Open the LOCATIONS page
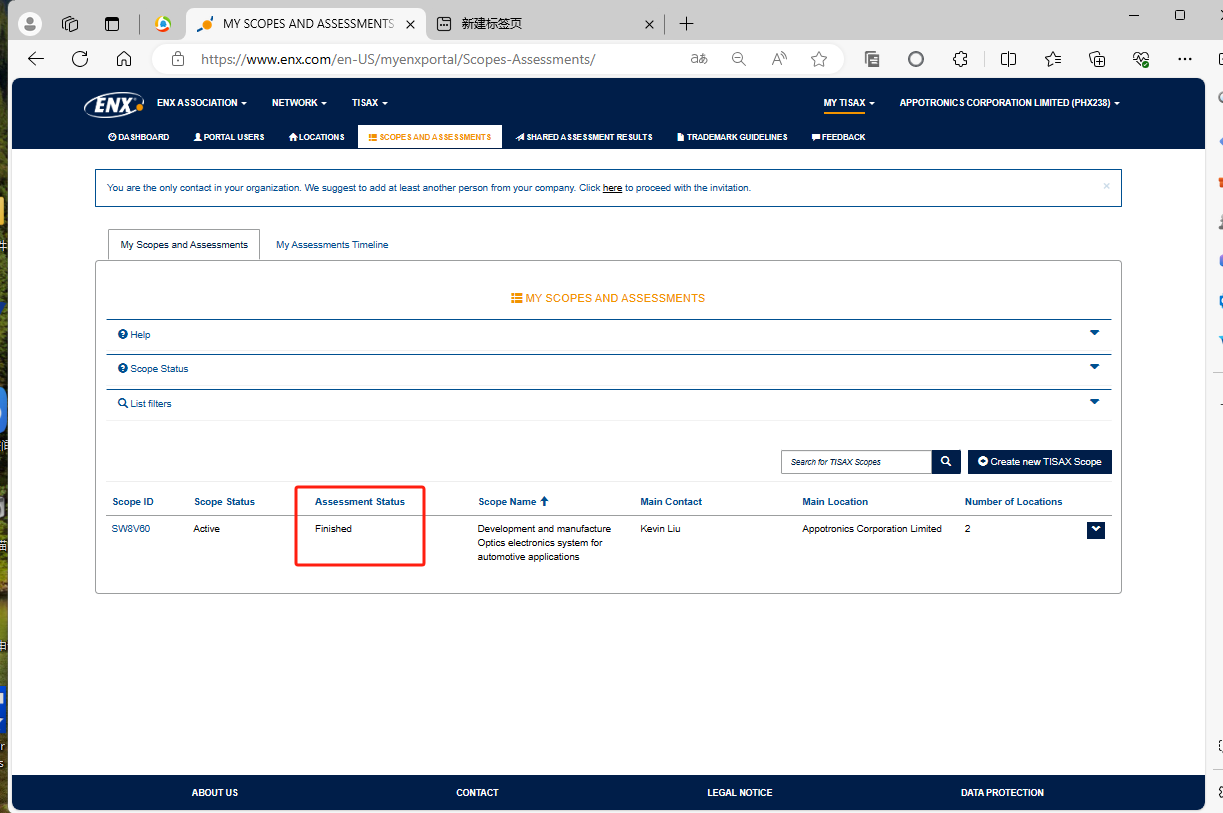Image resolution: width=1223 pixels, height=813 pixels. coord(316,137)
